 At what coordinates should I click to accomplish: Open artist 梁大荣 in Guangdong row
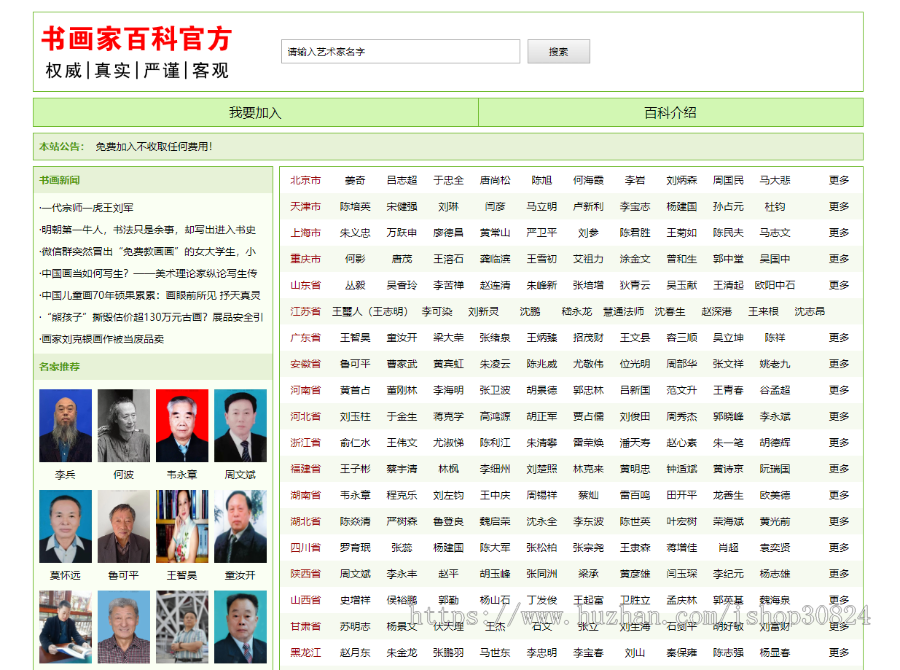[x=448, y=338]
